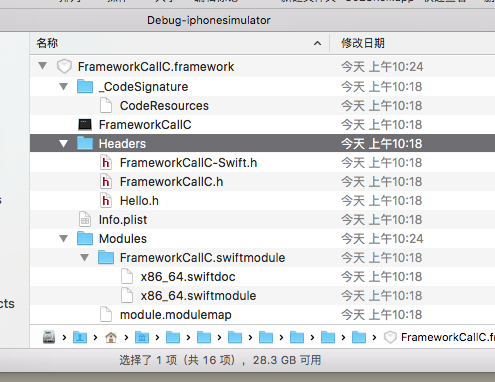Click the Users folder icon in path bar
495x382 pixels.
80,337
